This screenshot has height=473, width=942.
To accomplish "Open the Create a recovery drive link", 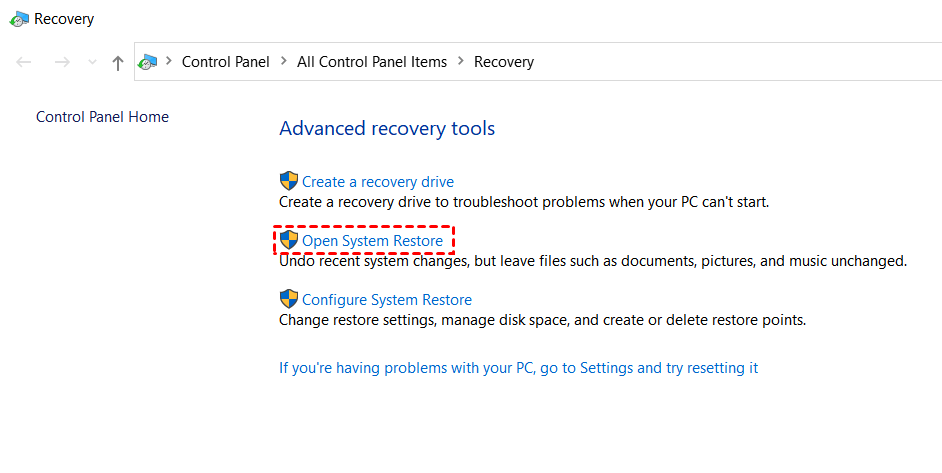I will (378, 182).
